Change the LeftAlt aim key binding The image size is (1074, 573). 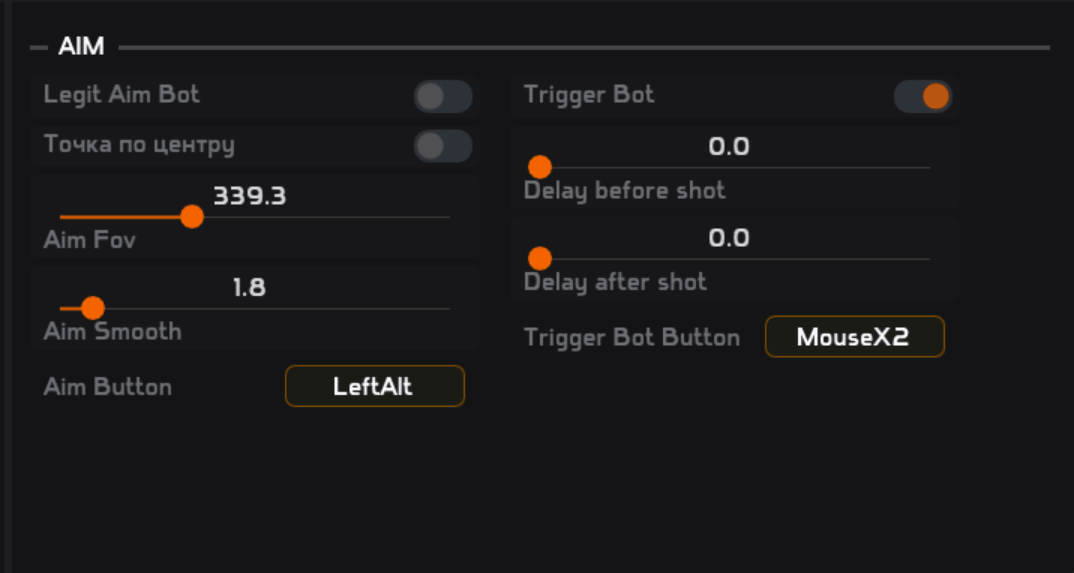(374, 386)
